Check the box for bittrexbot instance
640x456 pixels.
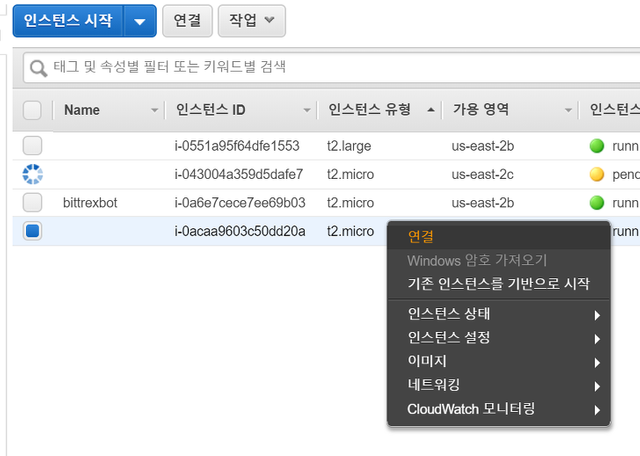coord(32,203)
